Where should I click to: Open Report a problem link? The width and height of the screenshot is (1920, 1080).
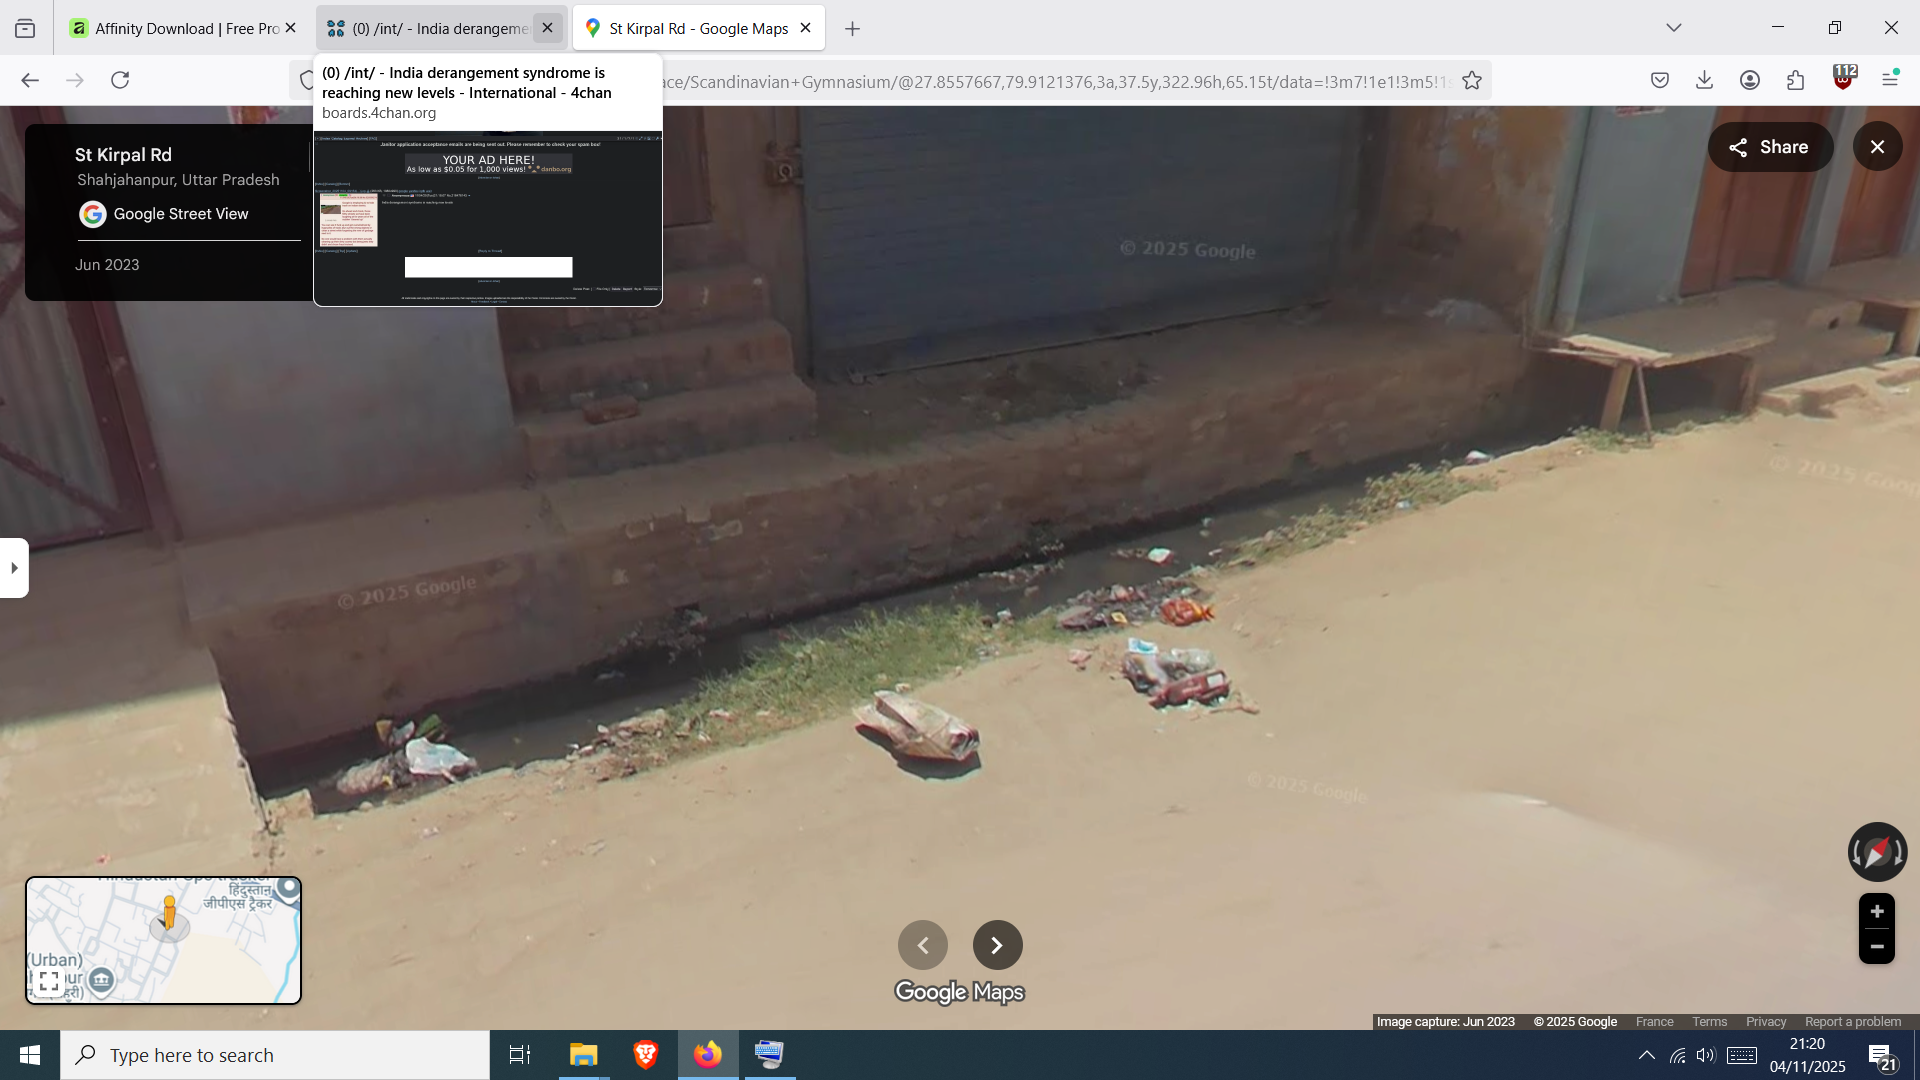click(x=1852, y=1021)
